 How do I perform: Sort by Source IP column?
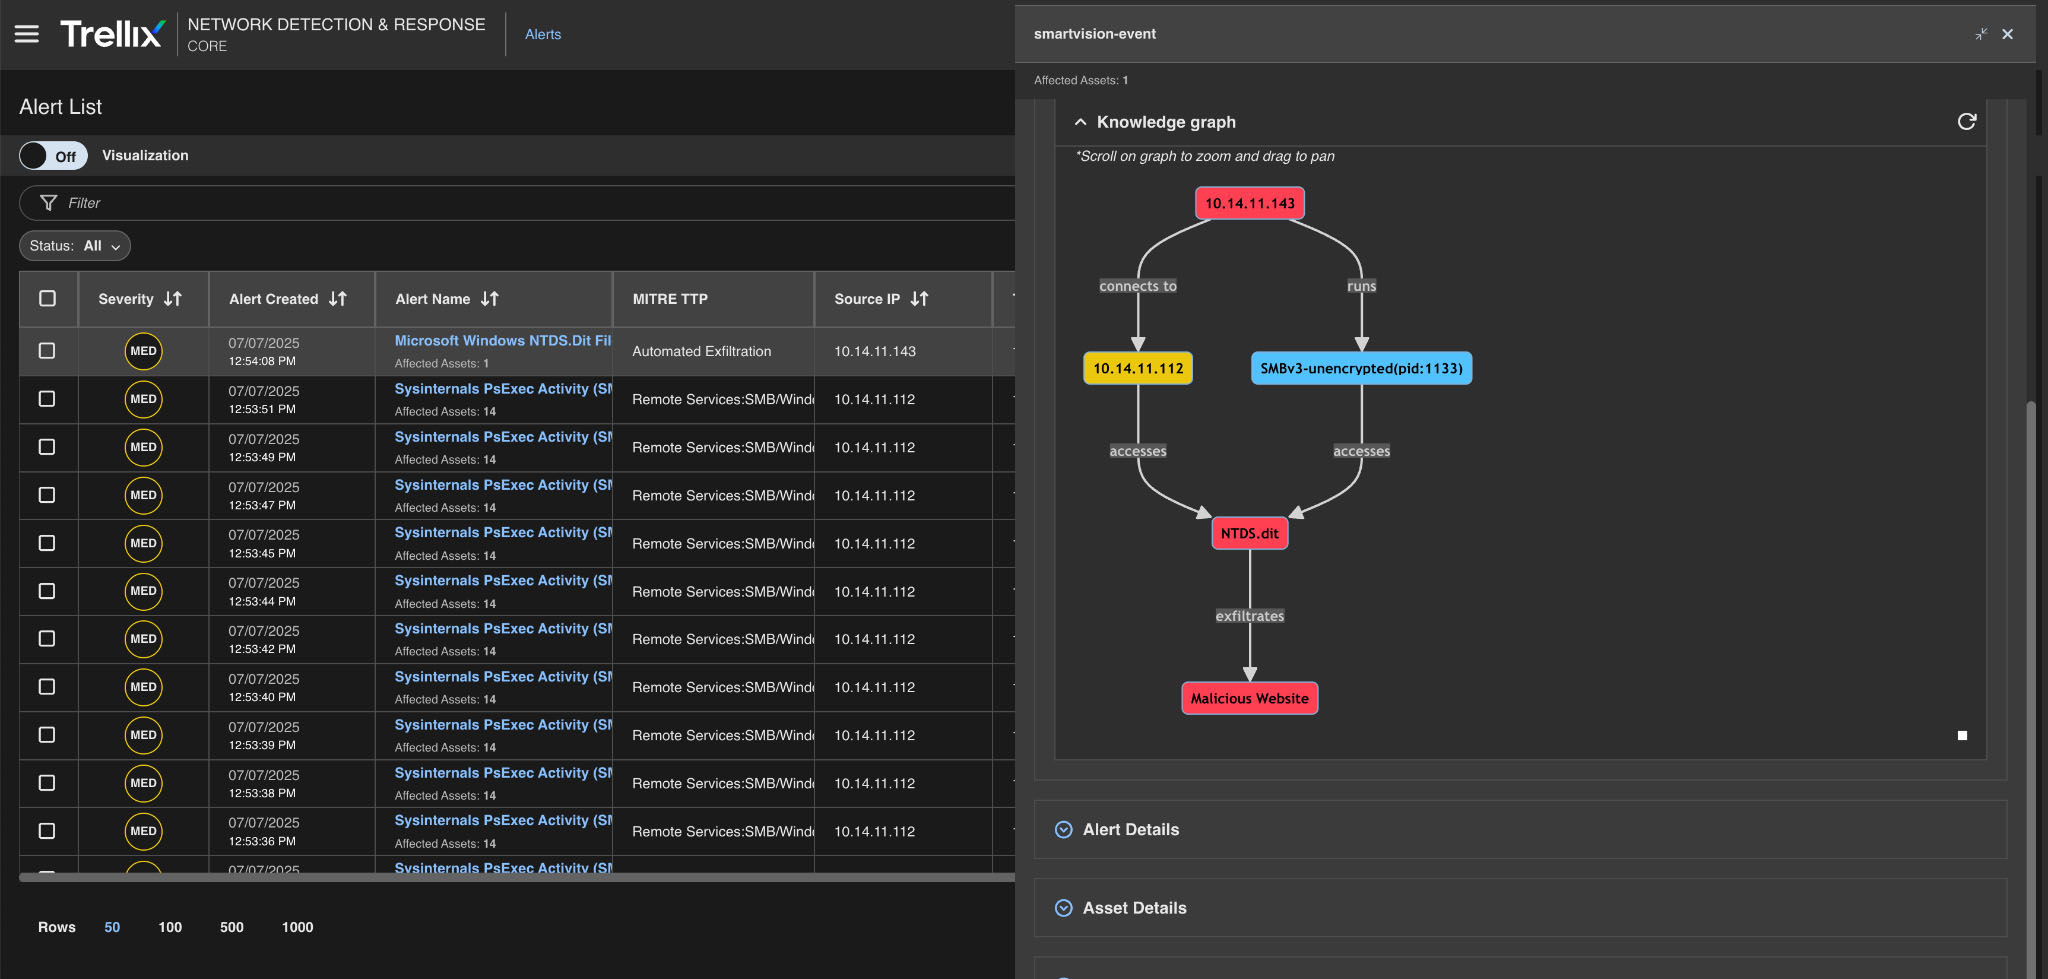point(919,299)
